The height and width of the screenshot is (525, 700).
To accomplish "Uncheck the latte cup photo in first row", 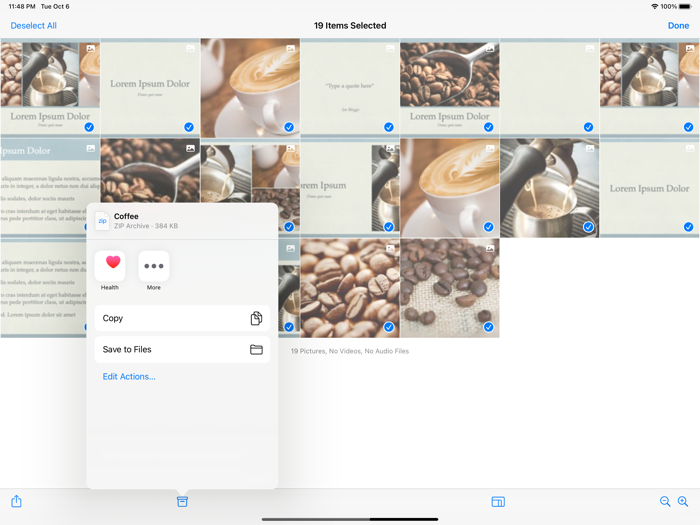I will pyautogui.click(x=289, y=127).
